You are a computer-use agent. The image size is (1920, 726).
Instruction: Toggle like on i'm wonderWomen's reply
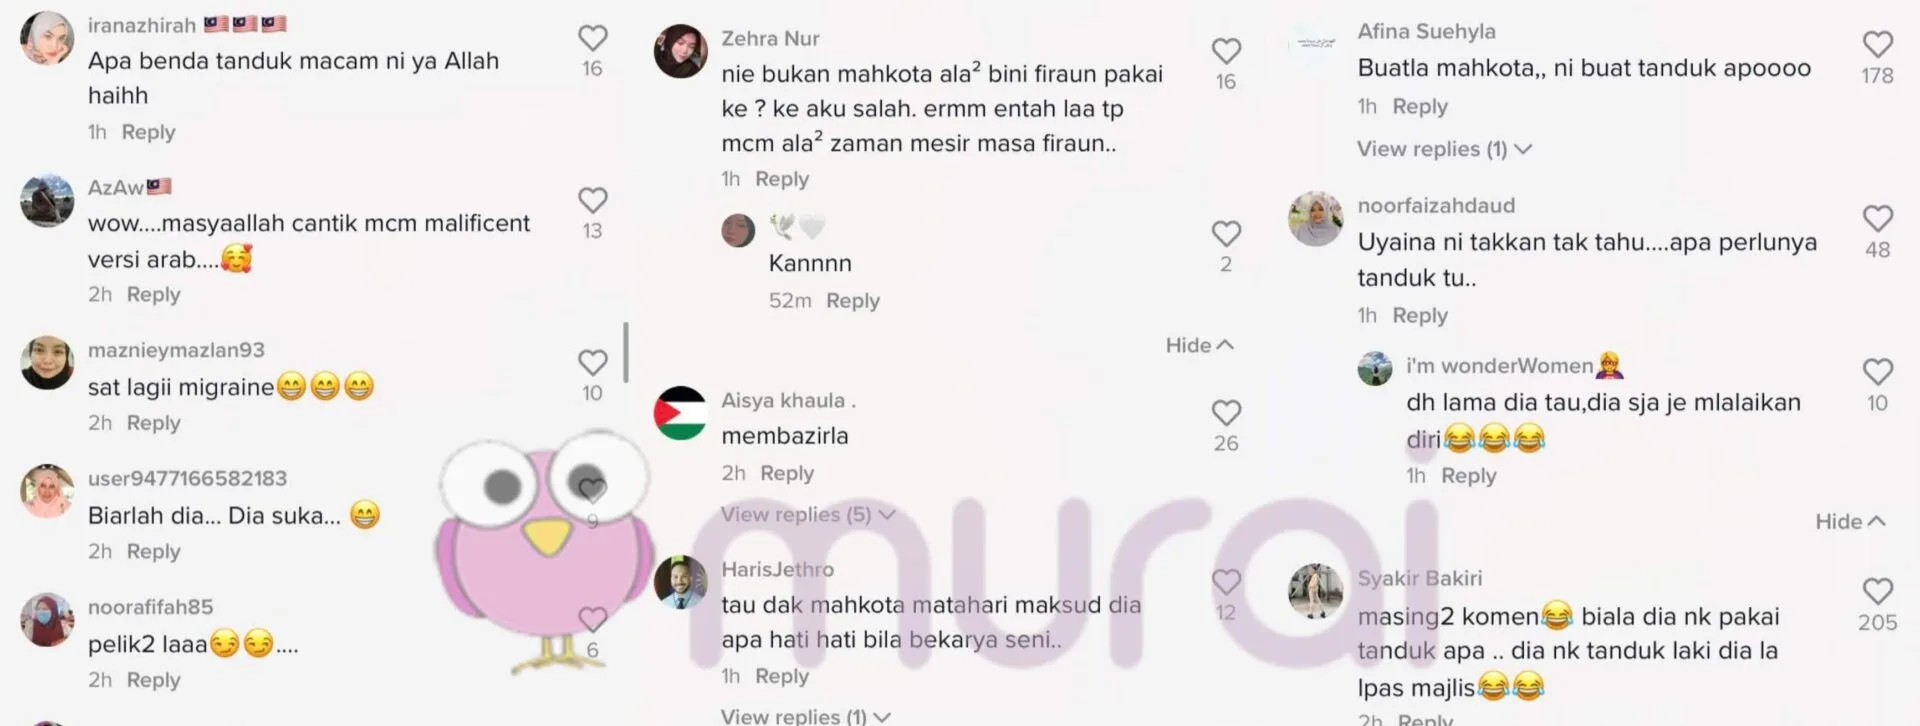[x=1877, y=372]
